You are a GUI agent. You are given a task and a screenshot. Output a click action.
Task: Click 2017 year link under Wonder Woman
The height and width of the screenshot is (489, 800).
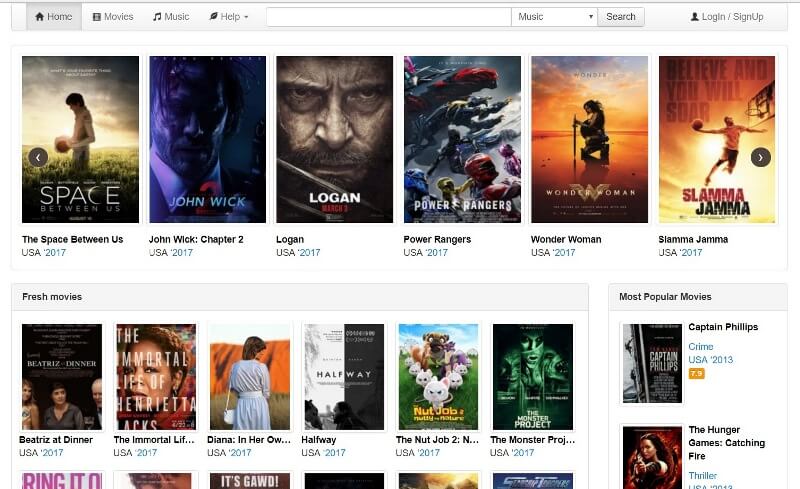pyautogui.click(x=564, y=253)
